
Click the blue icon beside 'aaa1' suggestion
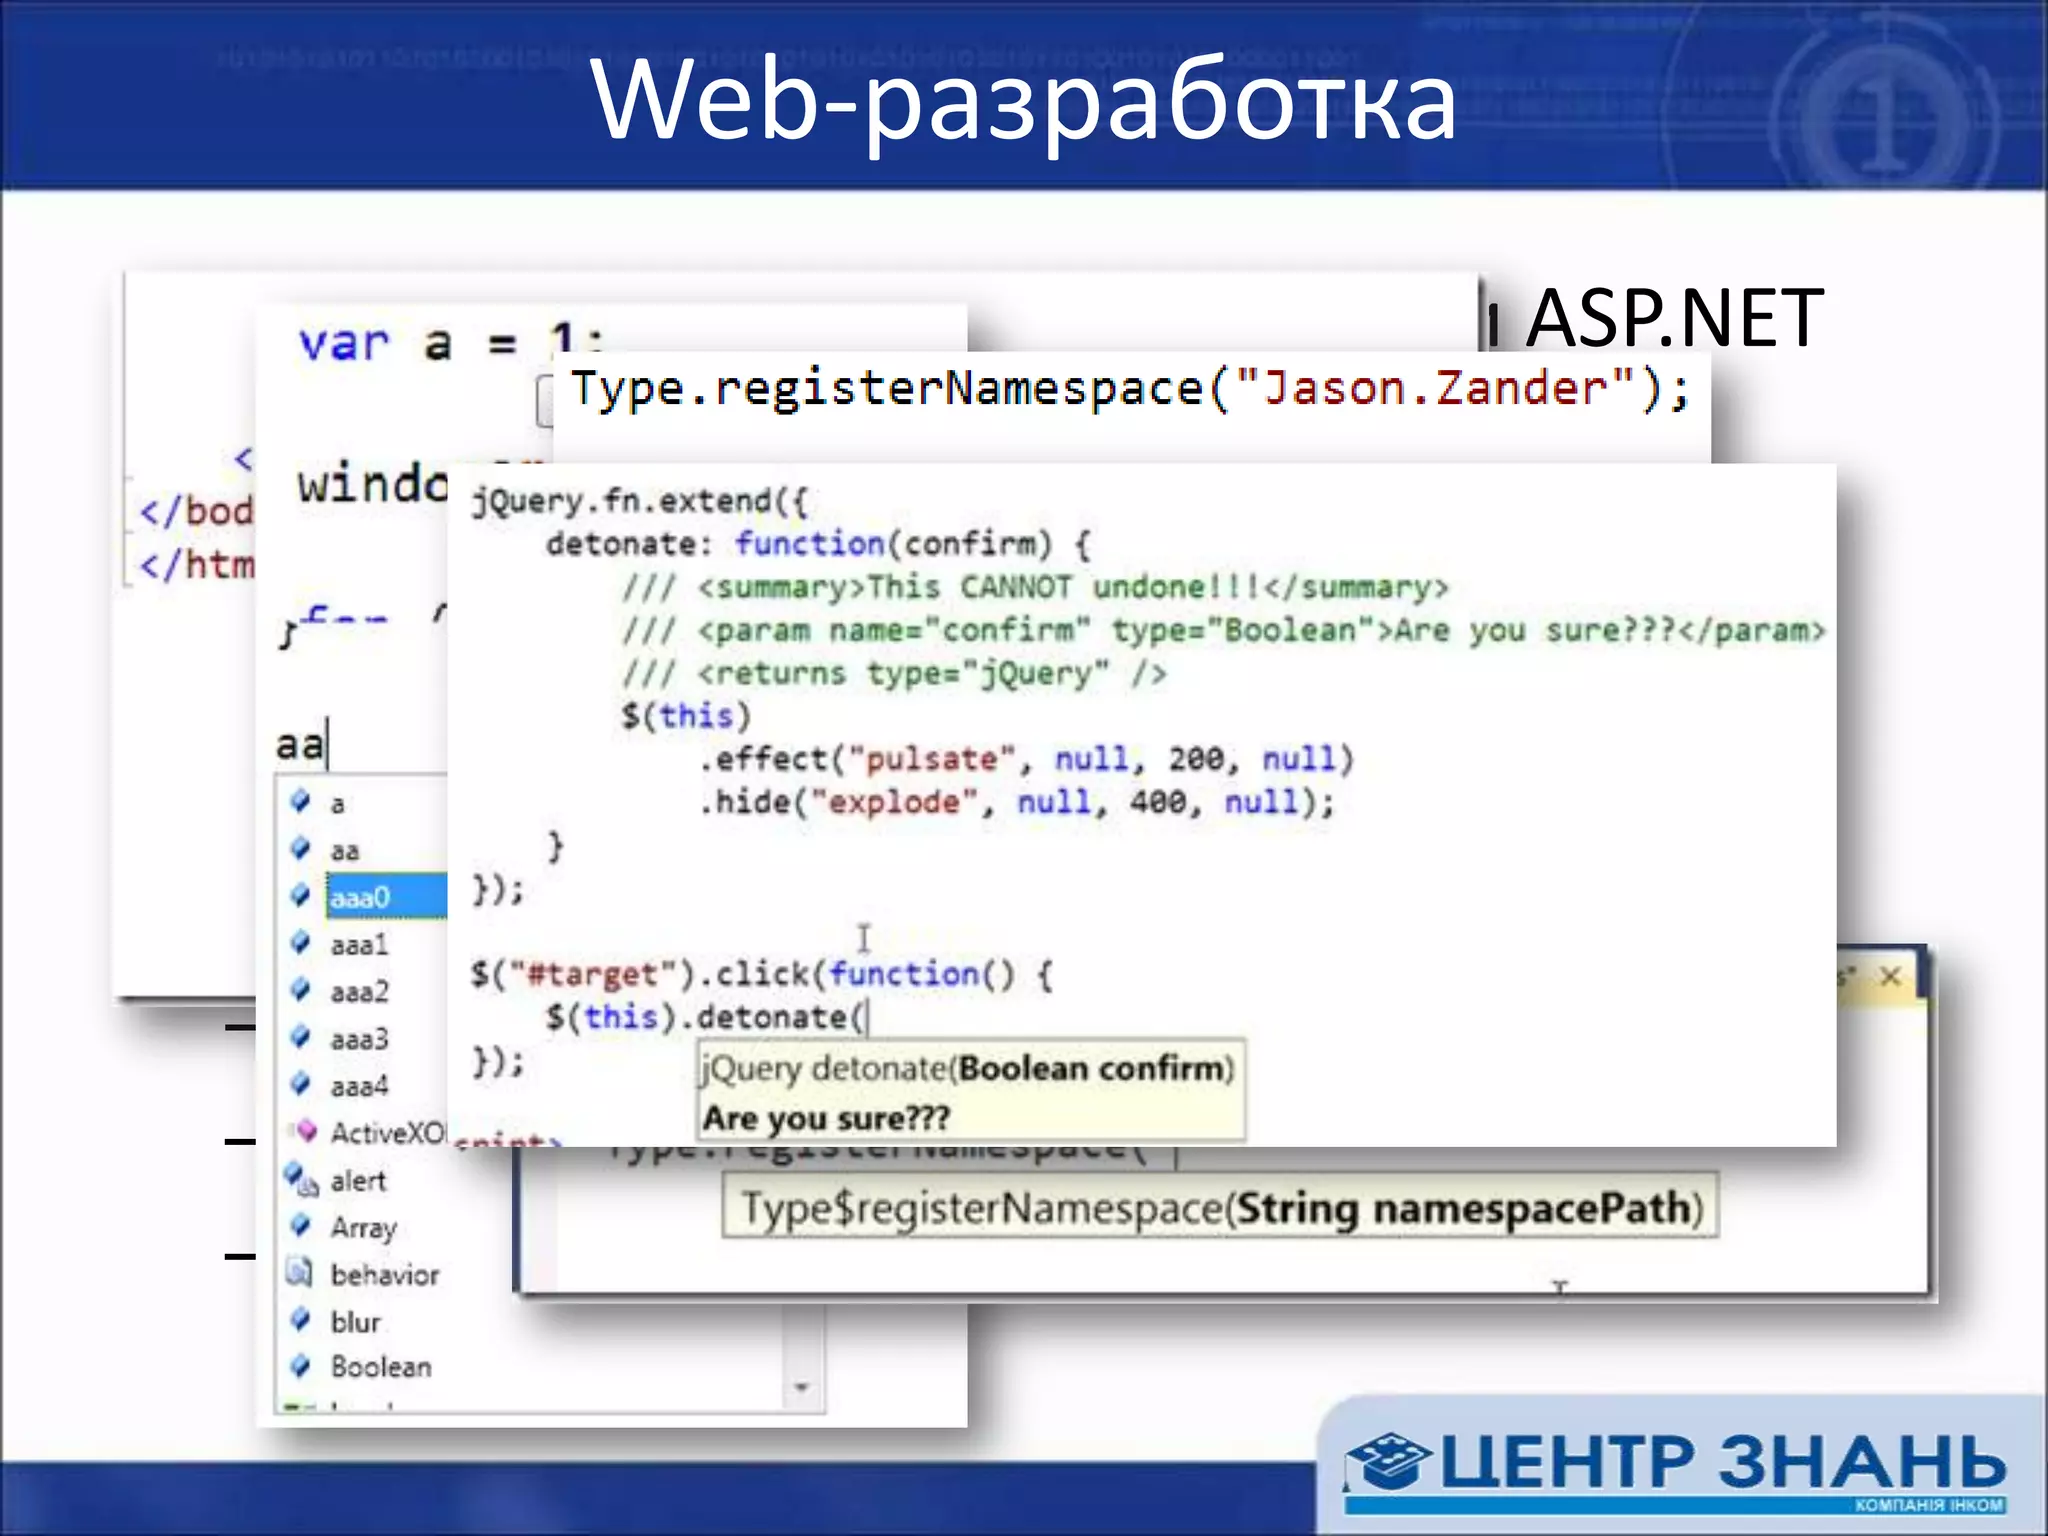(300, 942)
